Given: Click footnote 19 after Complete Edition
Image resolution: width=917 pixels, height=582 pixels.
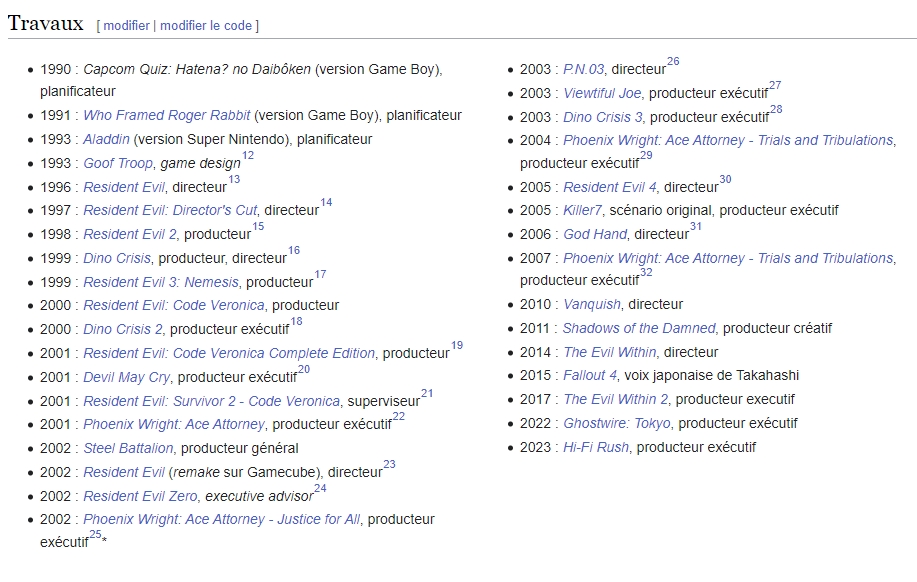Looking at the screenshot, I should (457, 346).
